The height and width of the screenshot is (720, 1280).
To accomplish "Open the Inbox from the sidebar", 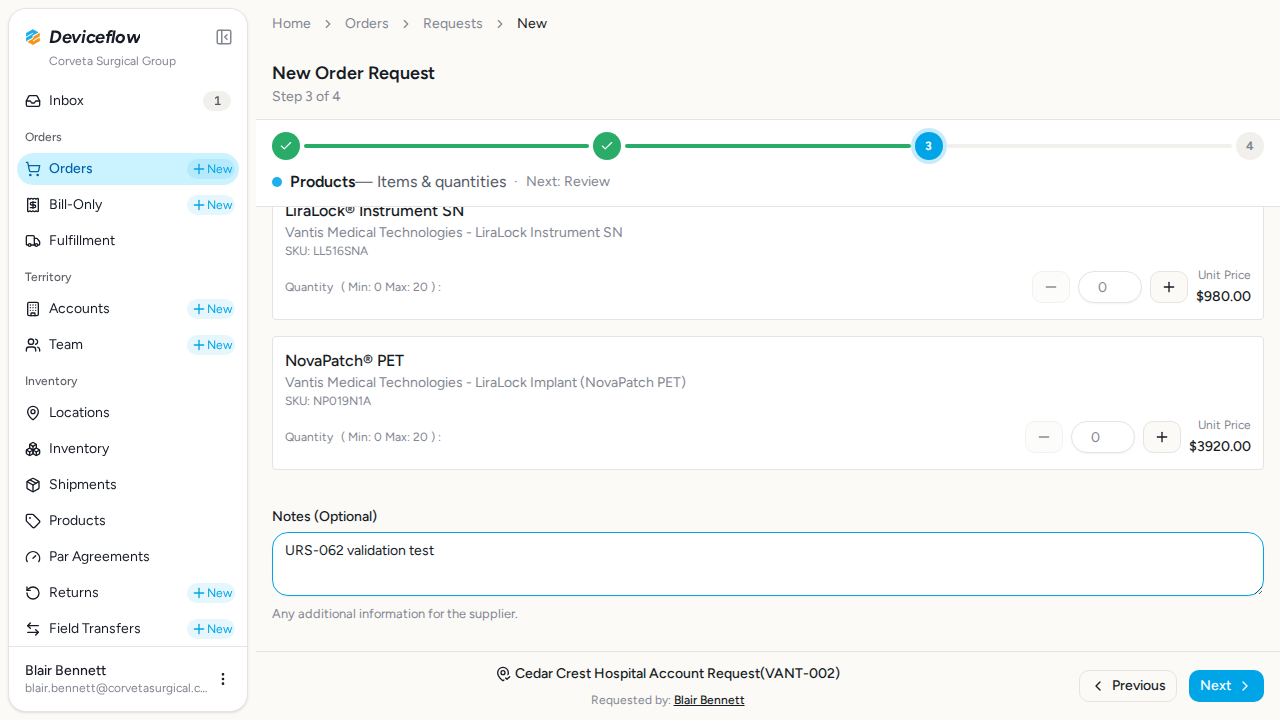I will 128,101.
